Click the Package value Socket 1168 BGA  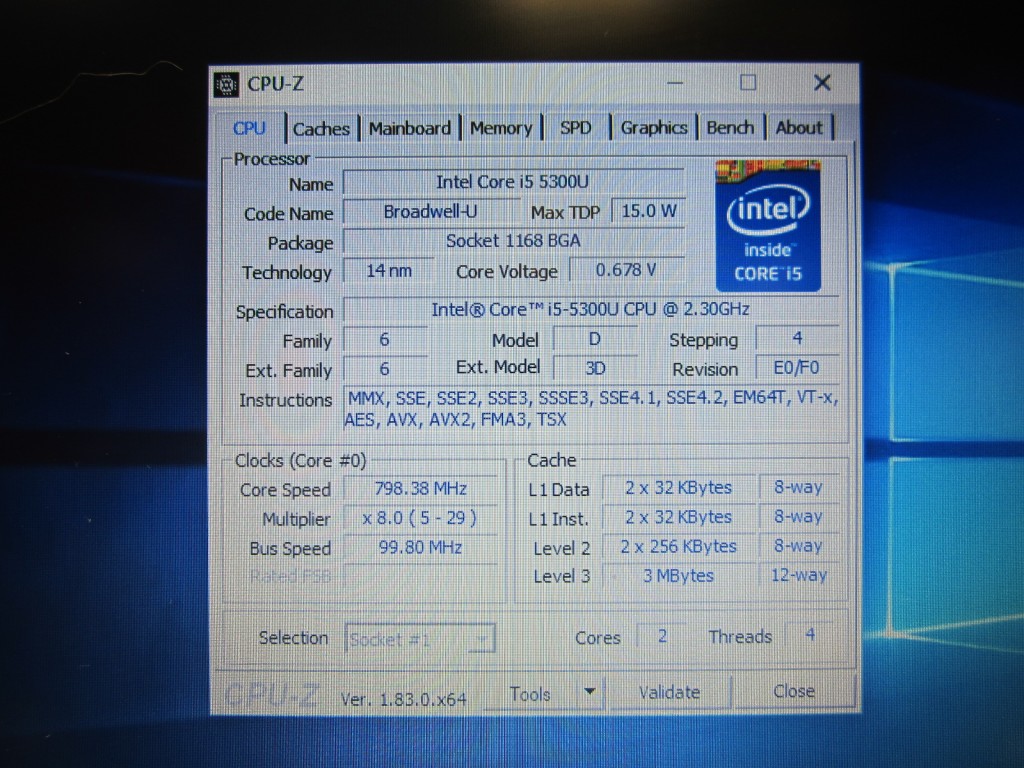point(513,241)
